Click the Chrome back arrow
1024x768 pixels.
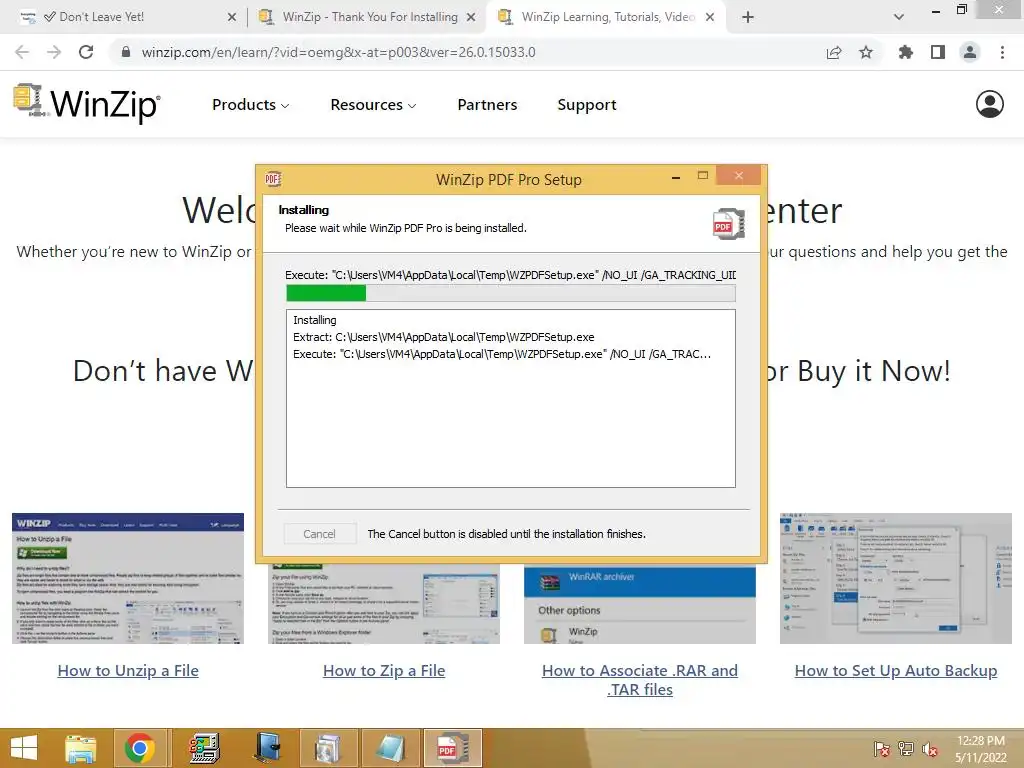pyautogui.click(x=22, y=52)
